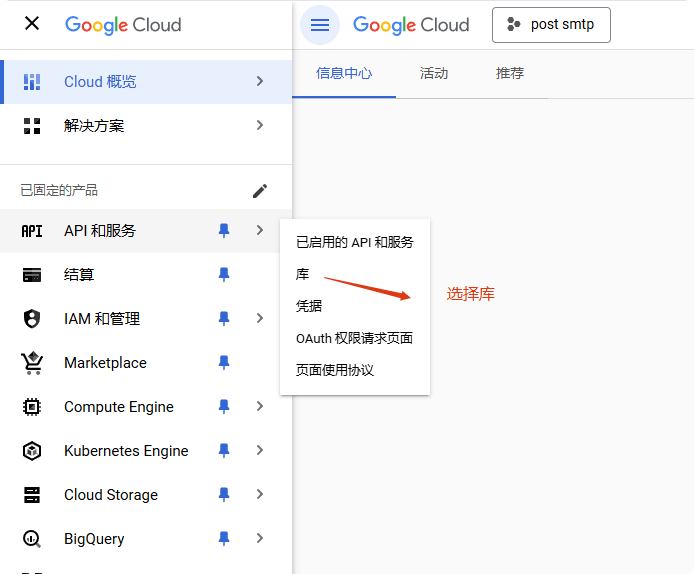694x574 pixels.
Task: Open OAuth 权限请求页面 menu entry
Action: (x=355, y=339)
